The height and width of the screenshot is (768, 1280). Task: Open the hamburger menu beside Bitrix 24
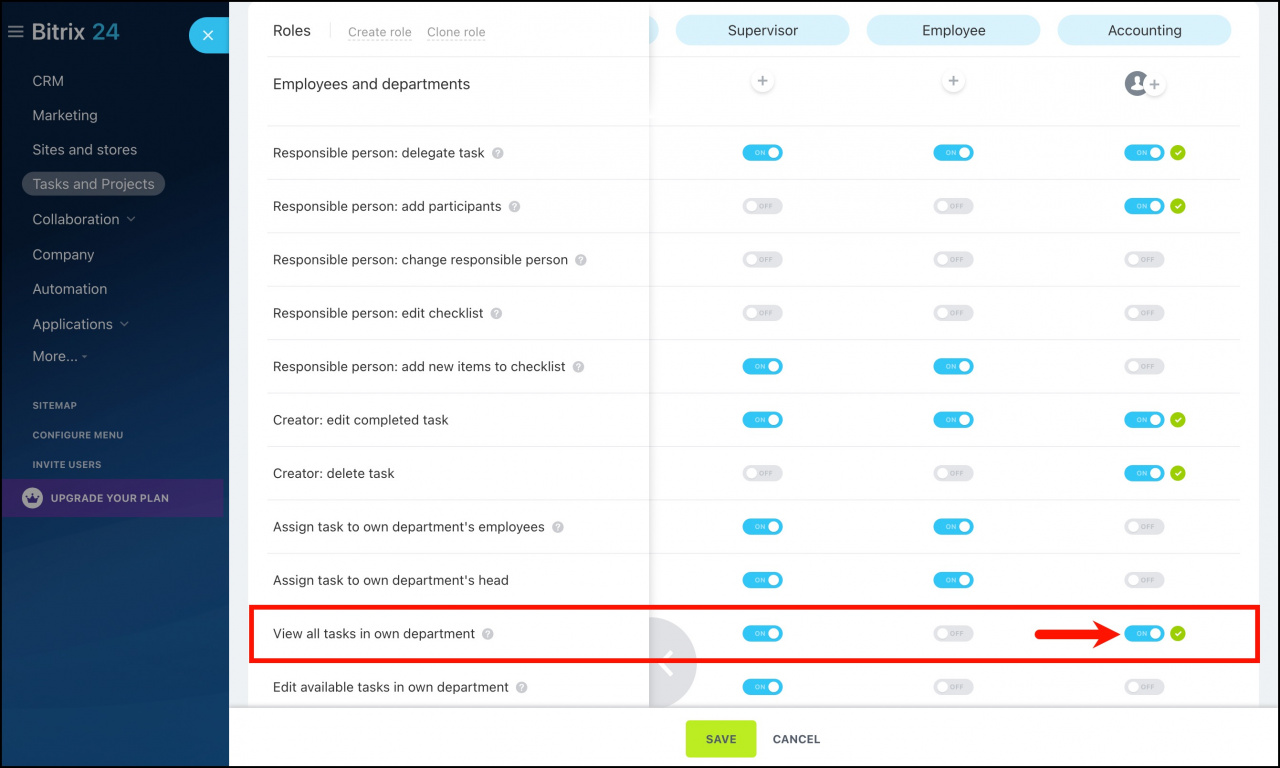coord(15,32)
